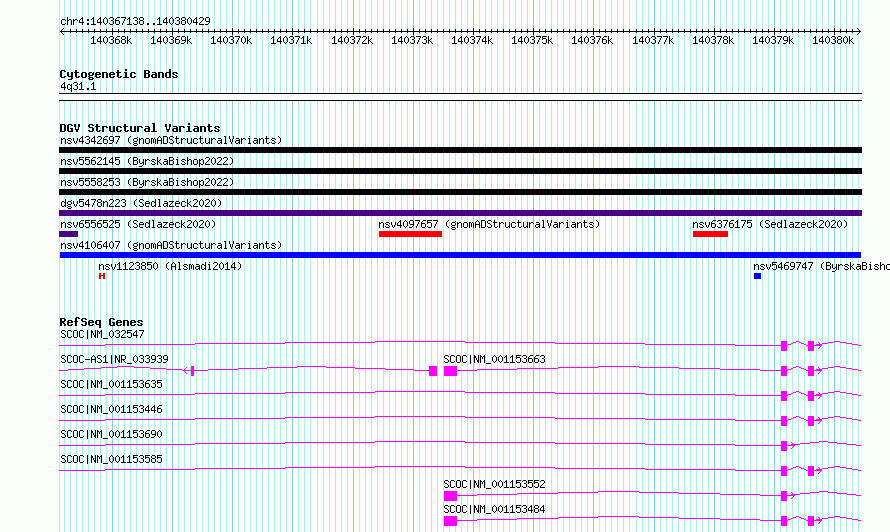The width and height of the screenshot is (890, 532).
Task: Click the small exon box left of NM_001153663
Action: point(433,371)
